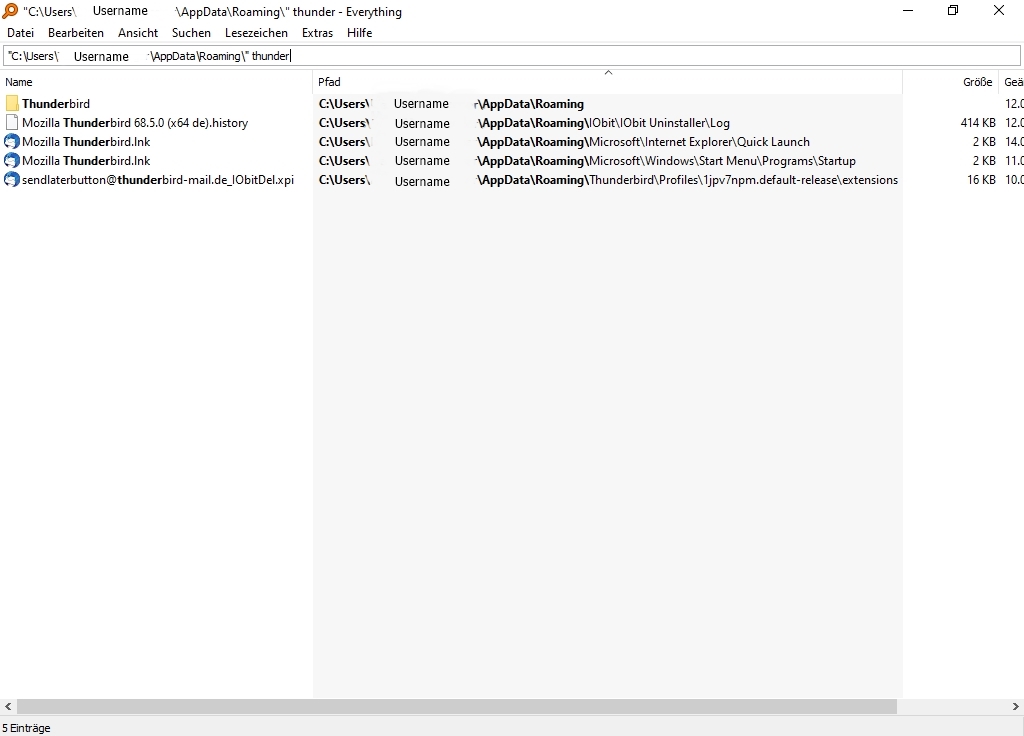Close the Everything window
This screenshot has height=736, width=1024.
(x=999, y=10)
